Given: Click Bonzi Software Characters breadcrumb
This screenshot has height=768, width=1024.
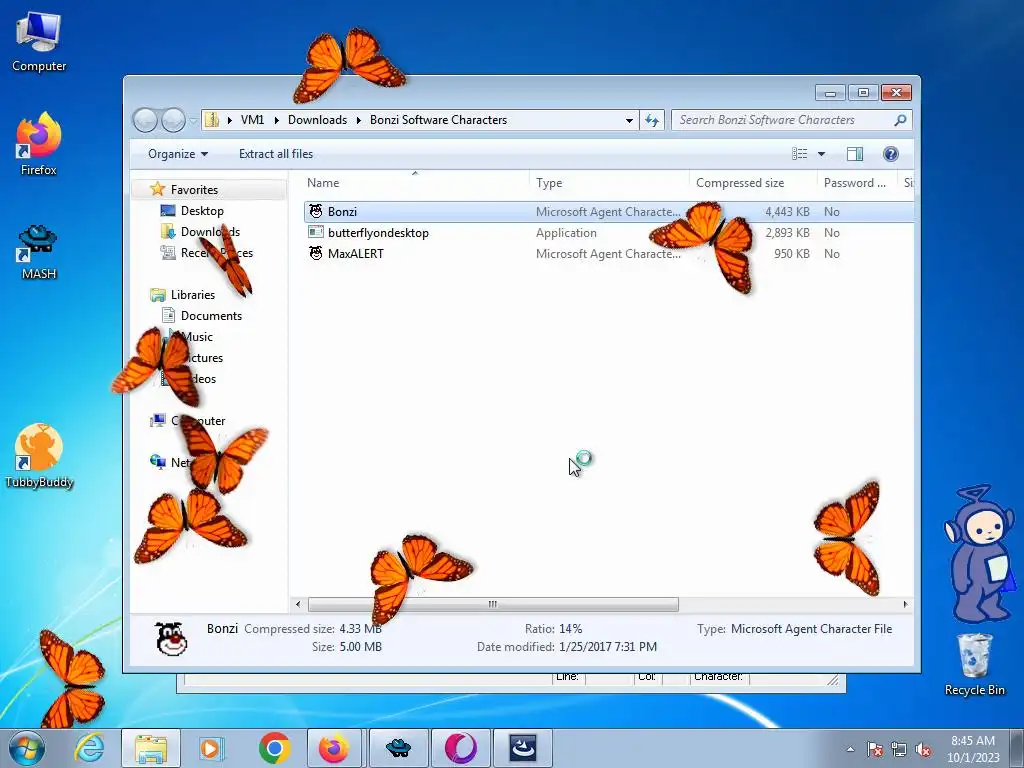Looking at the screenshot, I should pos(438,120).
